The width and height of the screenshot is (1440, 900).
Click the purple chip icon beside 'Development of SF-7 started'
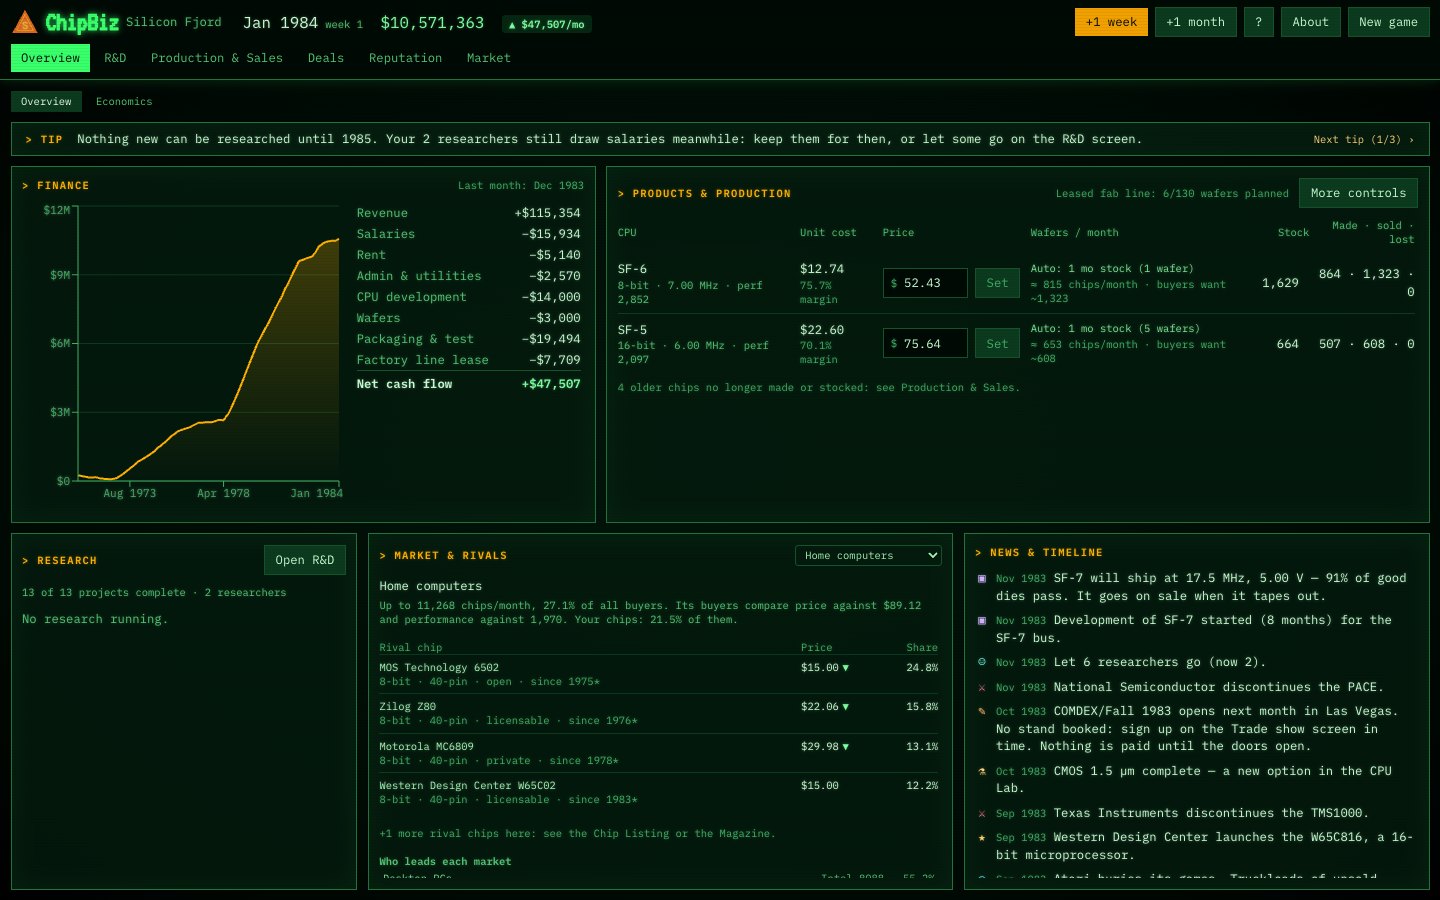click(982, 621)
